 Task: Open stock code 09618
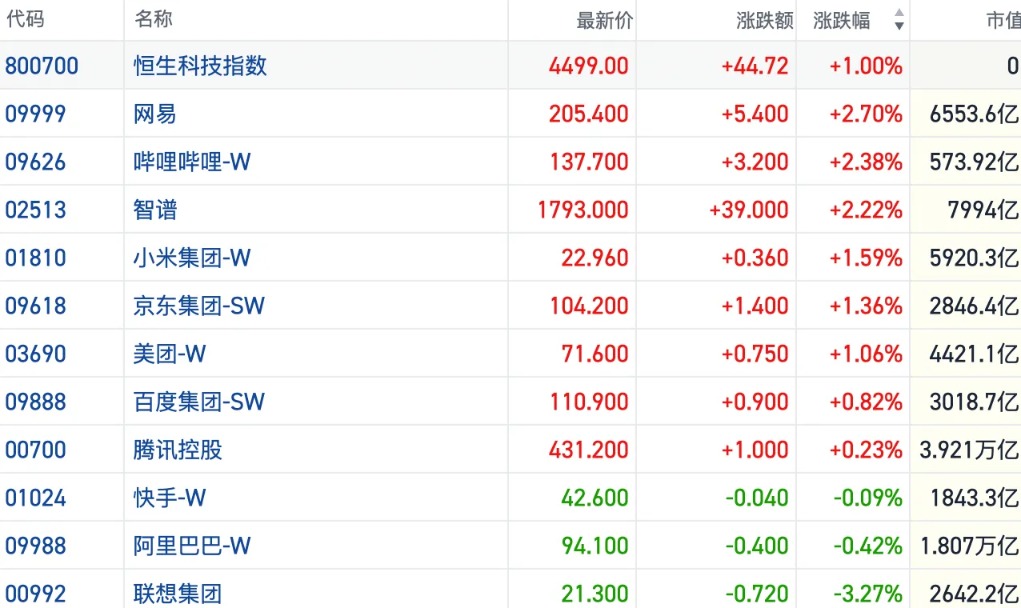click(36, 306)
